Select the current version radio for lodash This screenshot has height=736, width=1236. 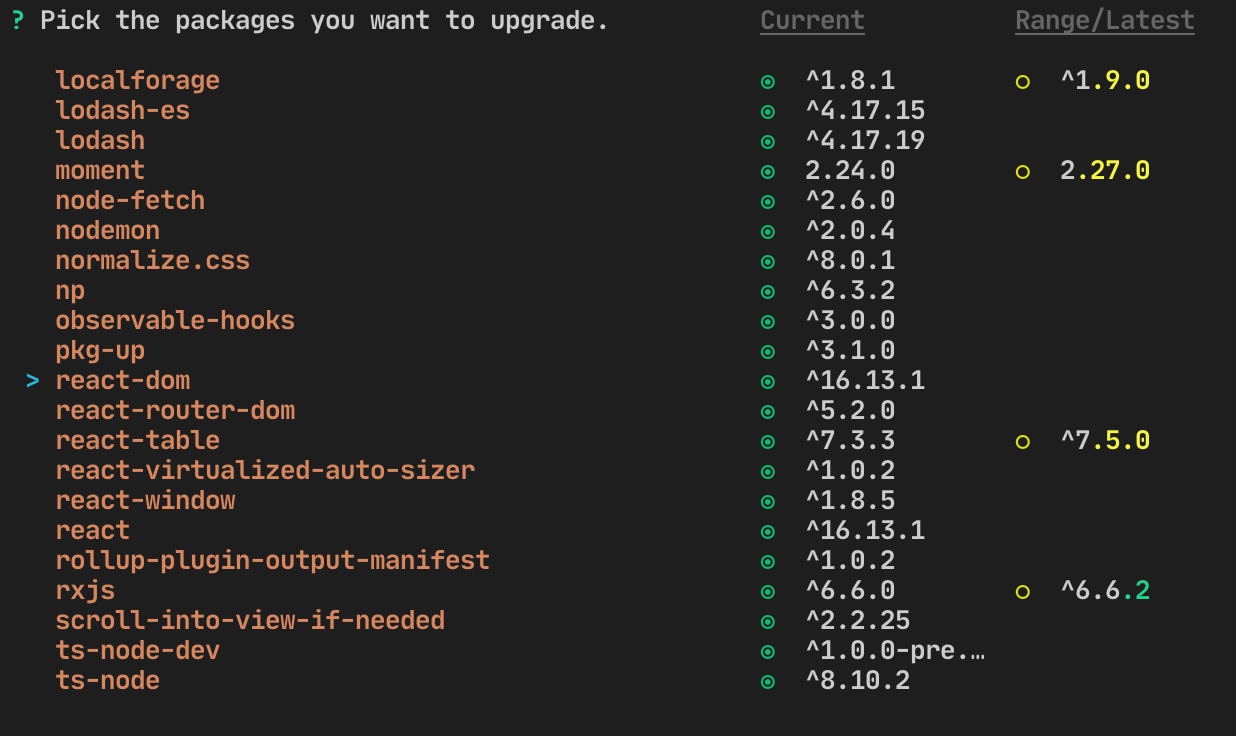768,141
